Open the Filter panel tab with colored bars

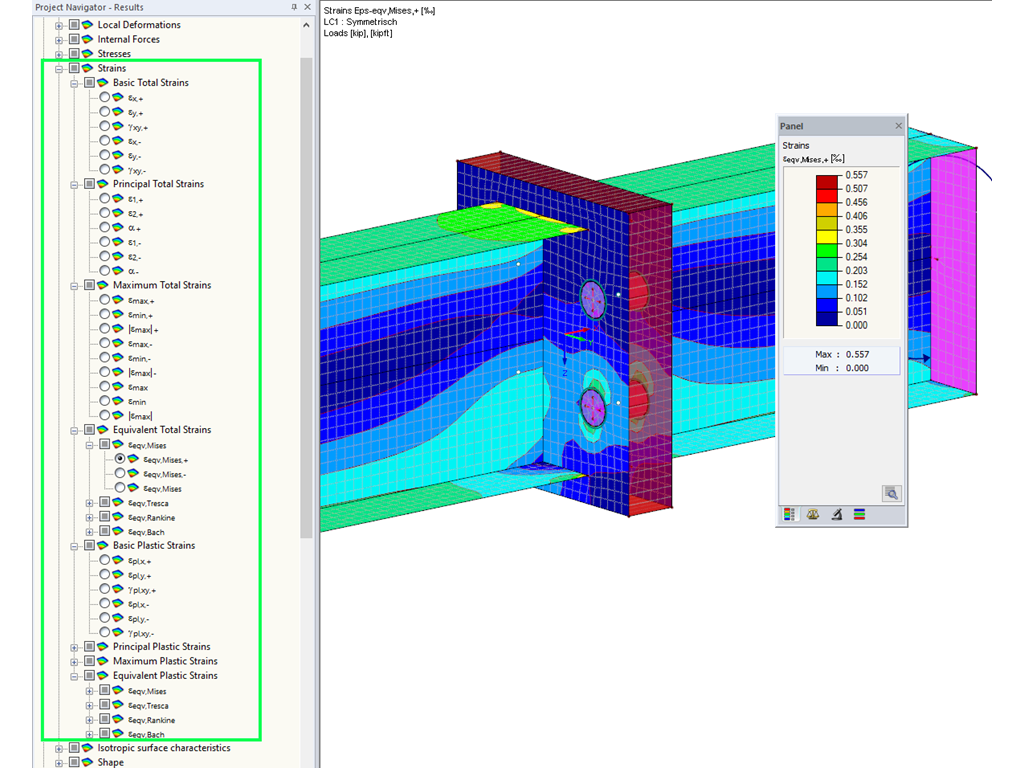tap(859, 514)
